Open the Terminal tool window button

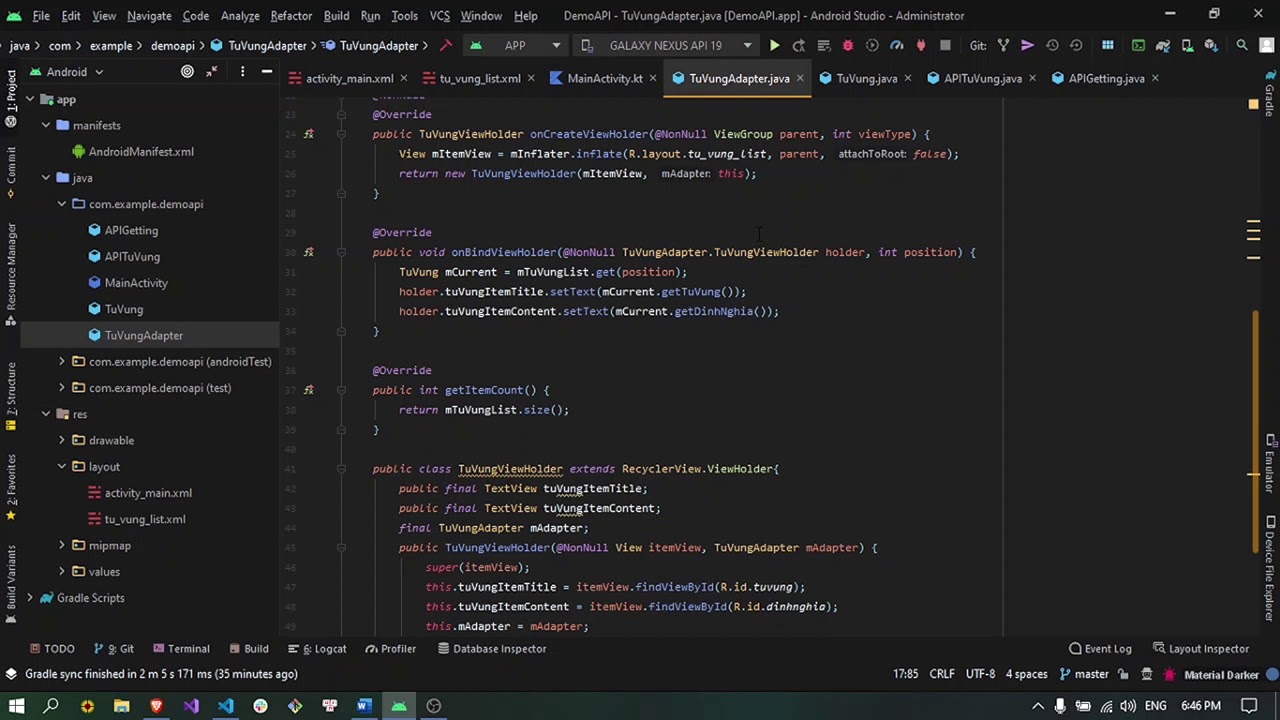(180, 649)
